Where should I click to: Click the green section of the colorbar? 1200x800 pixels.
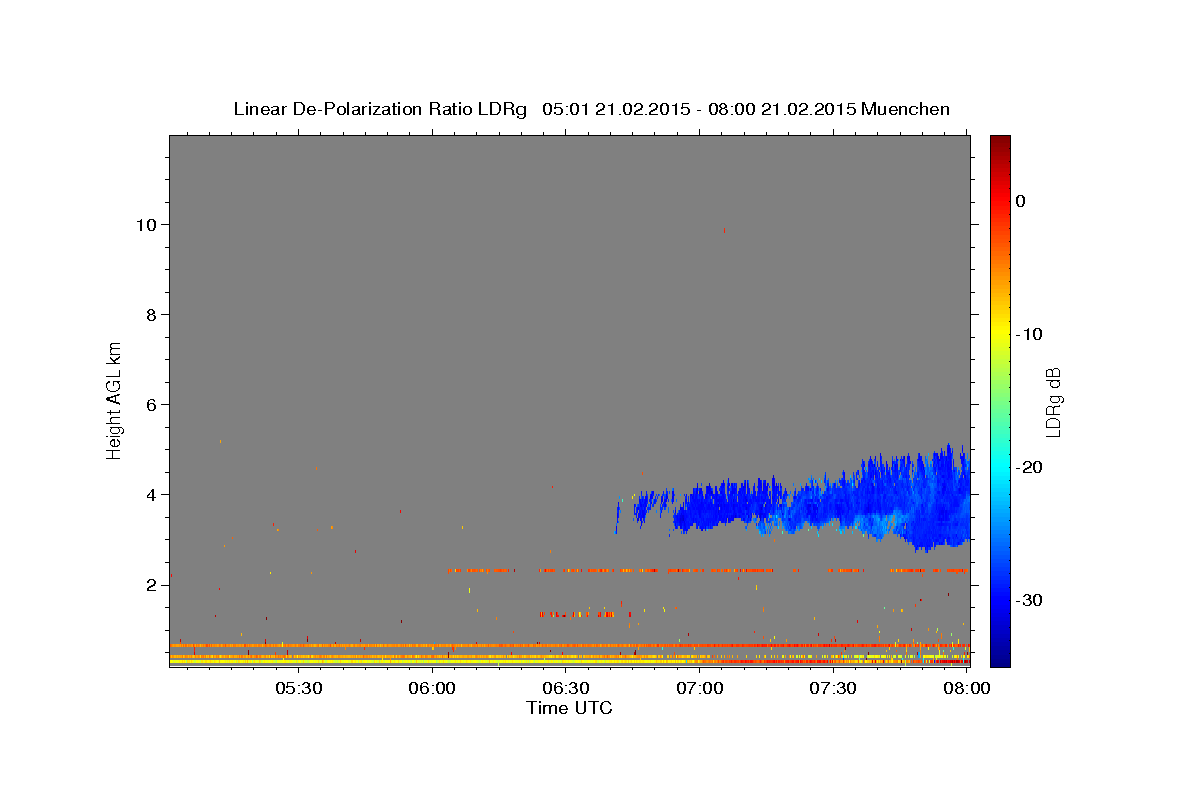1000,400
